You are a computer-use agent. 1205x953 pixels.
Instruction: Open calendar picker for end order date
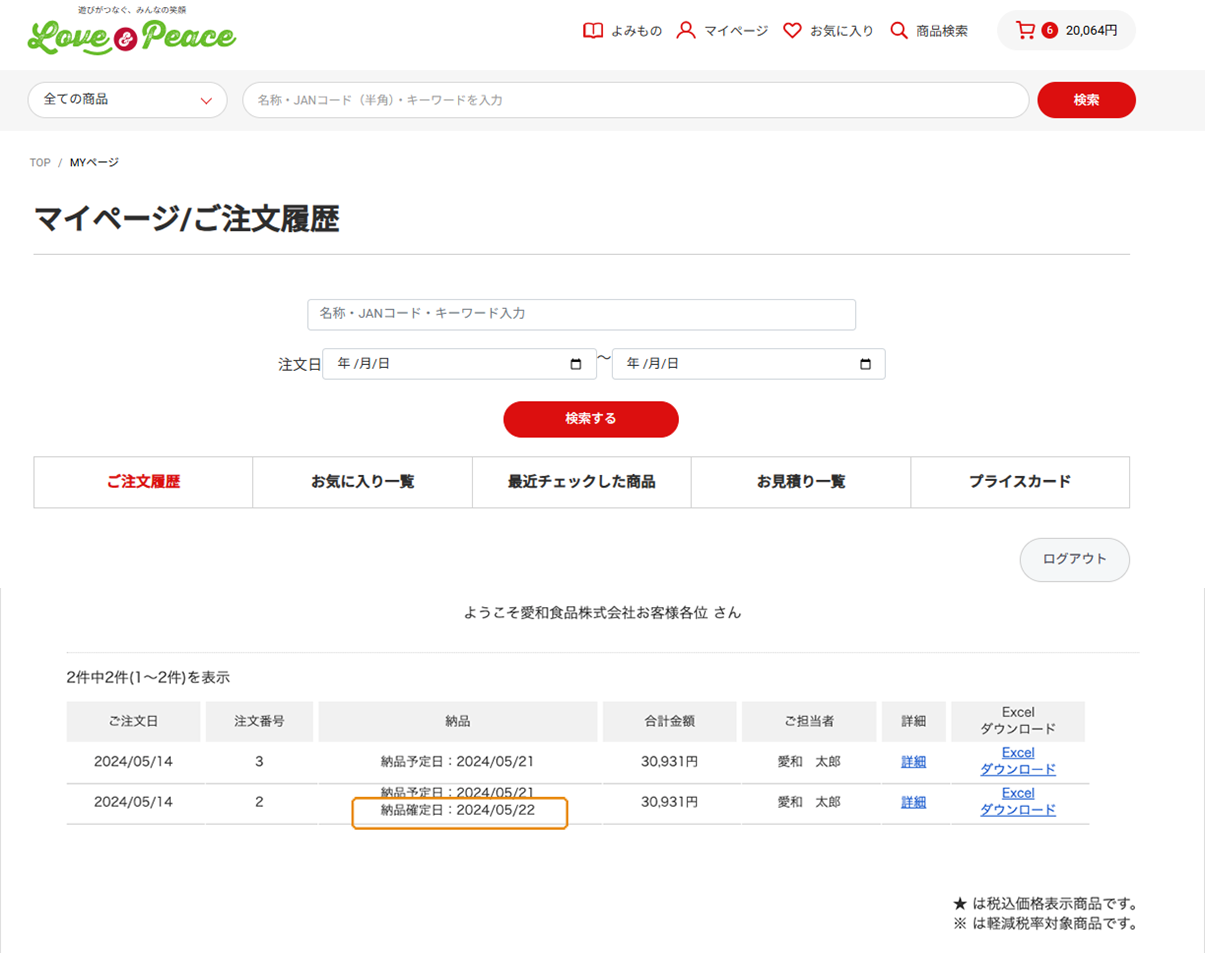point(865,364)
